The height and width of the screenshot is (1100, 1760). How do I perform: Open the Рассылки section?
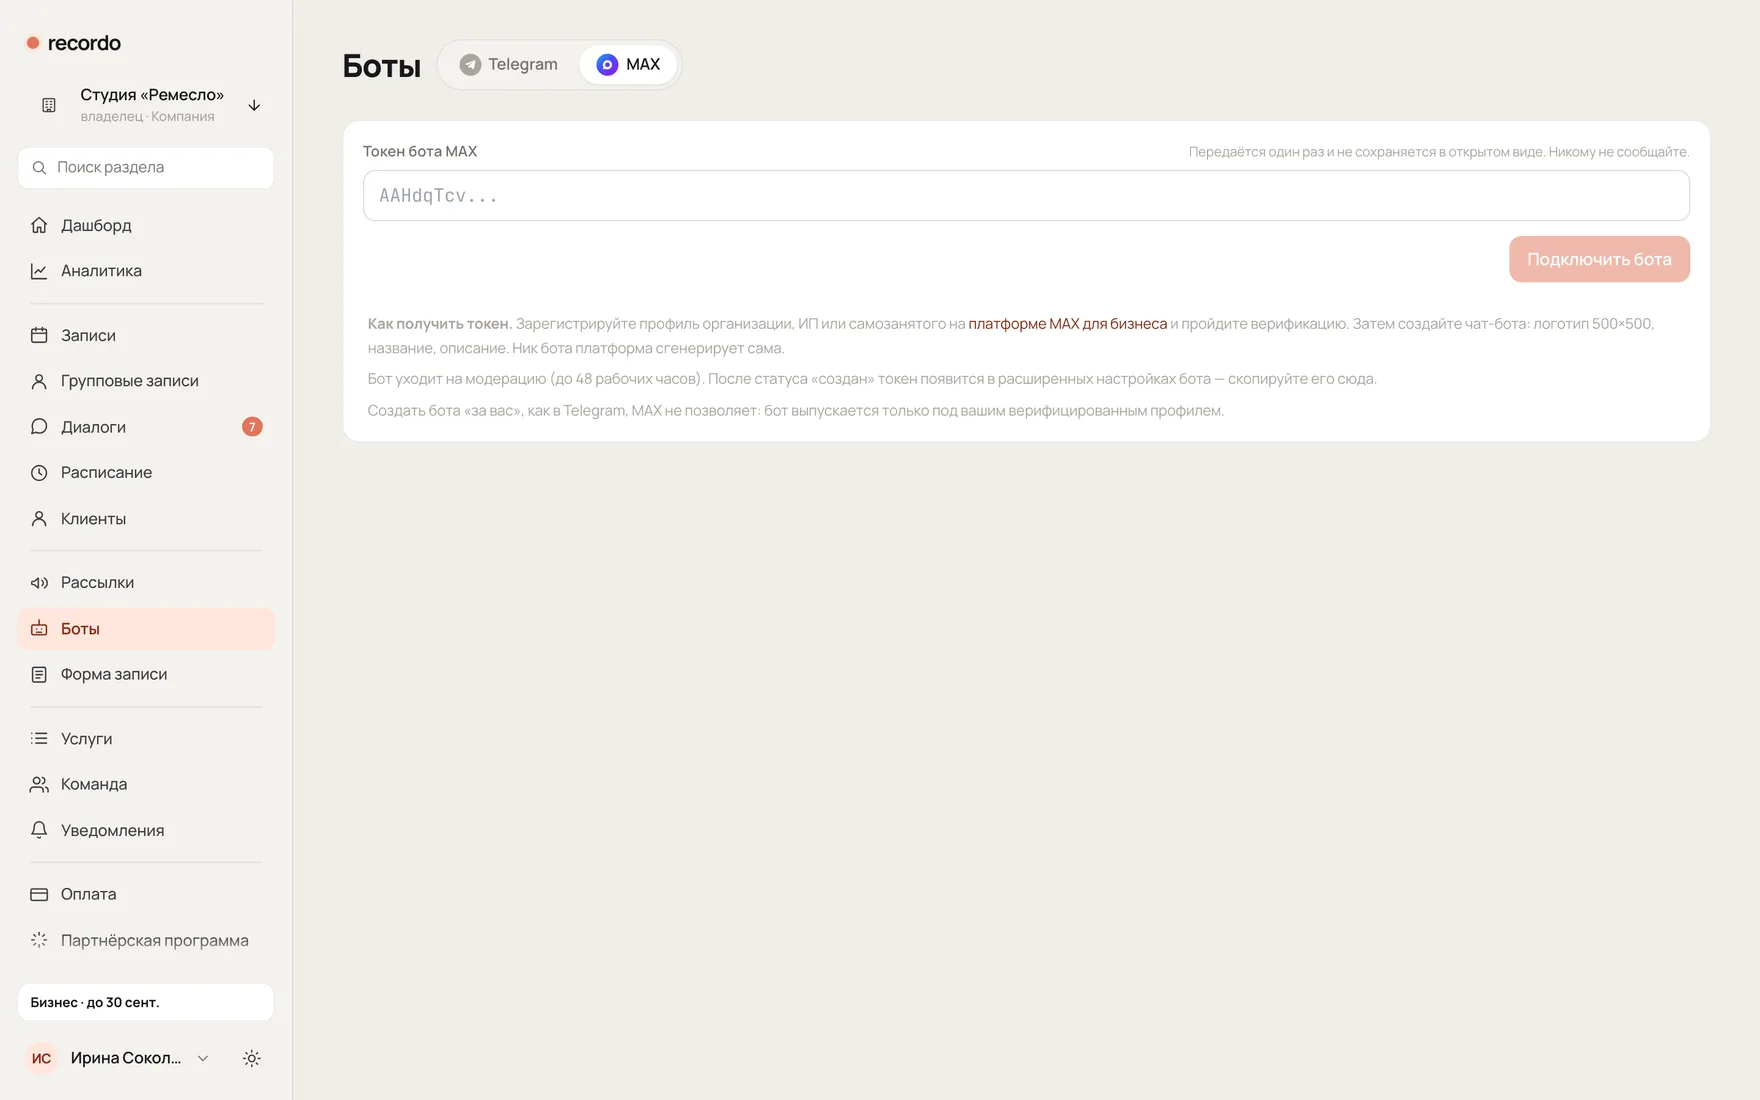click(x=146, y=583)
